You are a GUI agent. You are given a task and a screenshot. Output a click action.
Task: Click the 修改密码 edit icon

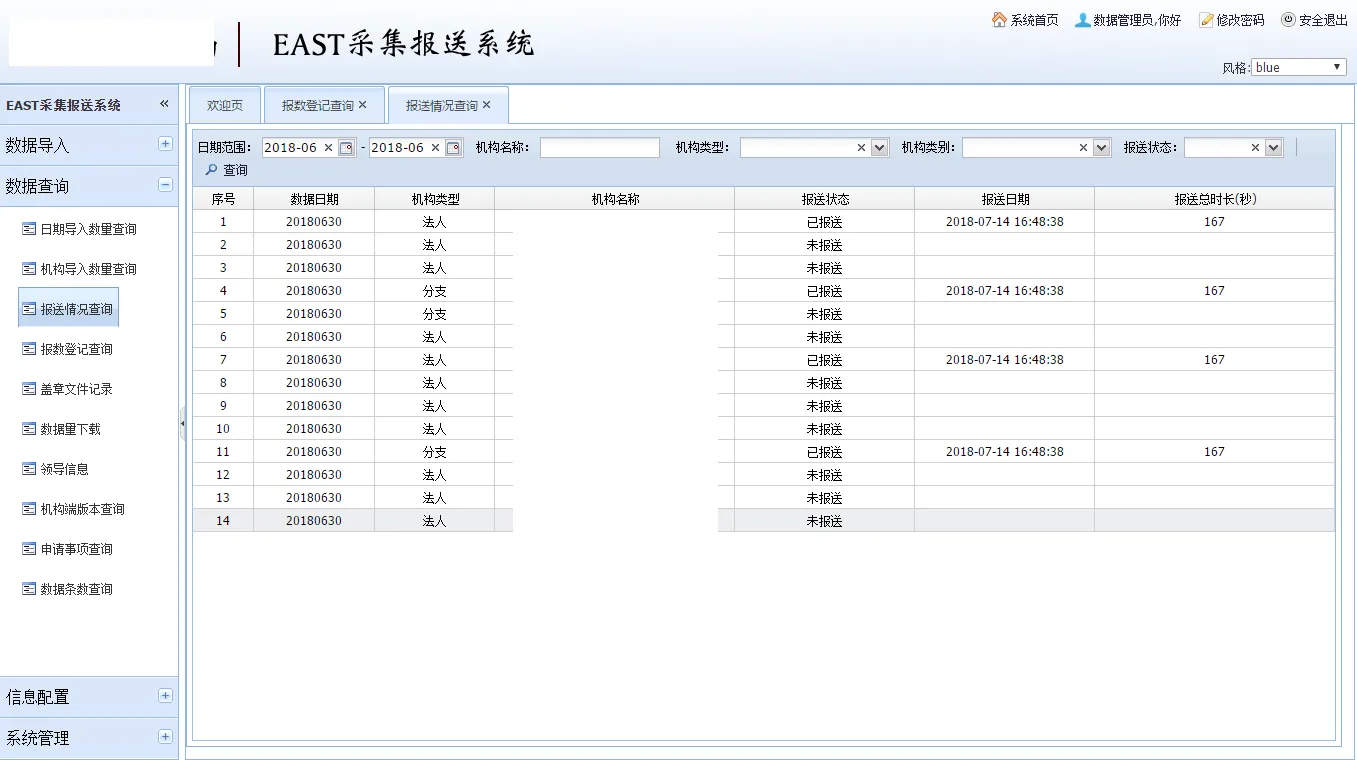(x=1206, y=20)
